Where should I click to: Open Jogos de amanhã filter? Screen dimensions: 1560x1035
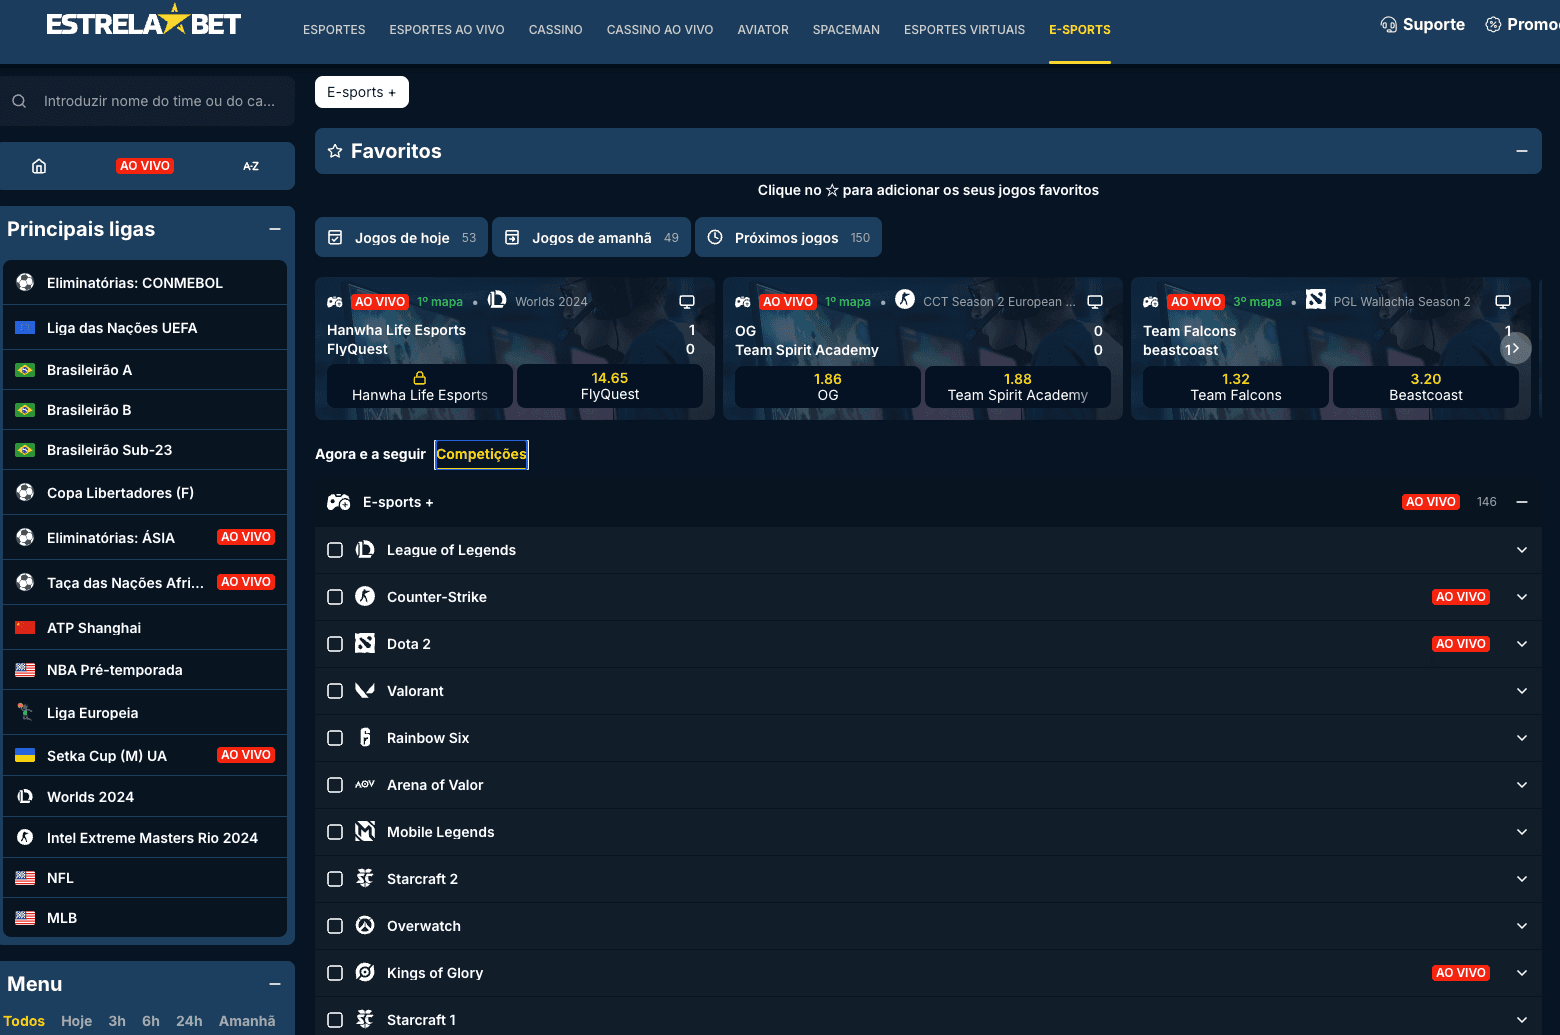(x=591, y=238)
